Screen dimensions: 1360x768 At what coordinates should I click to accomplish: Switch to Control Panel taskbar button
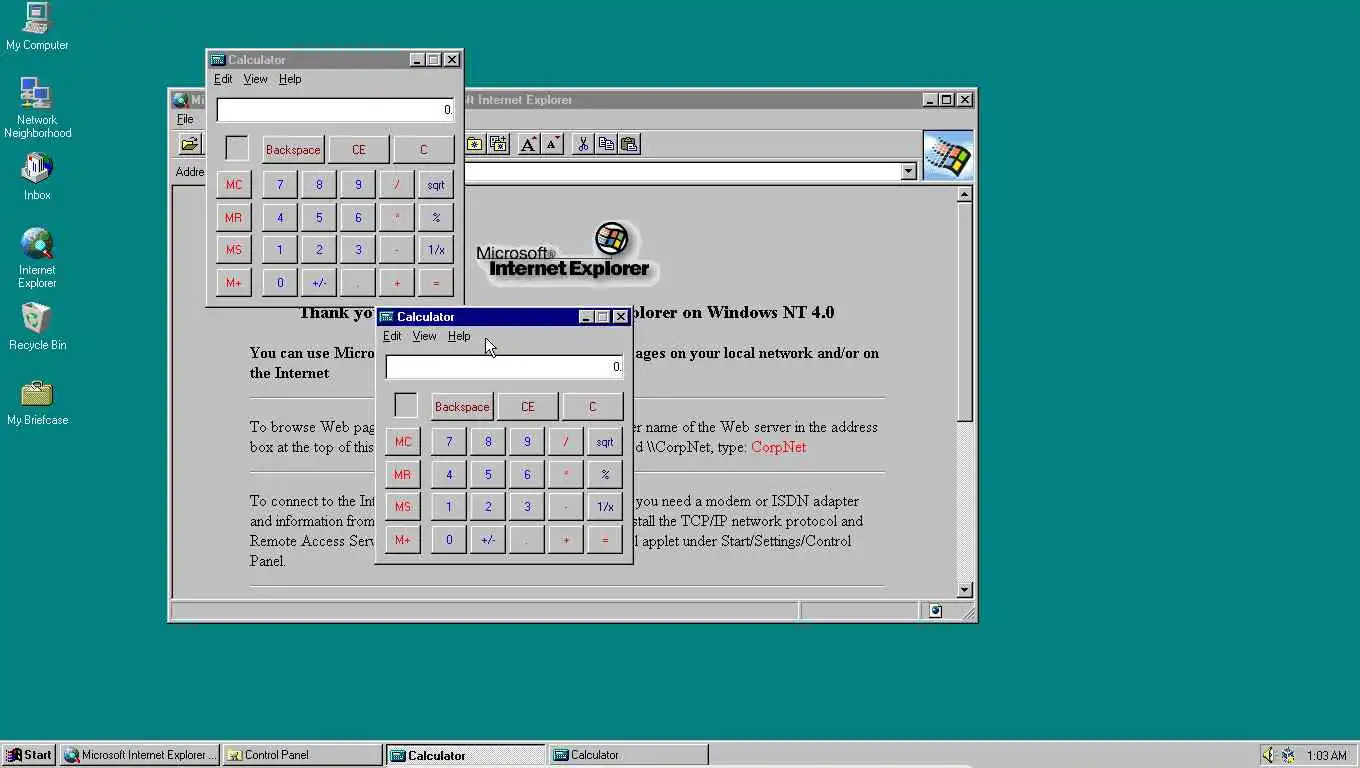click(x=302, y=755)
